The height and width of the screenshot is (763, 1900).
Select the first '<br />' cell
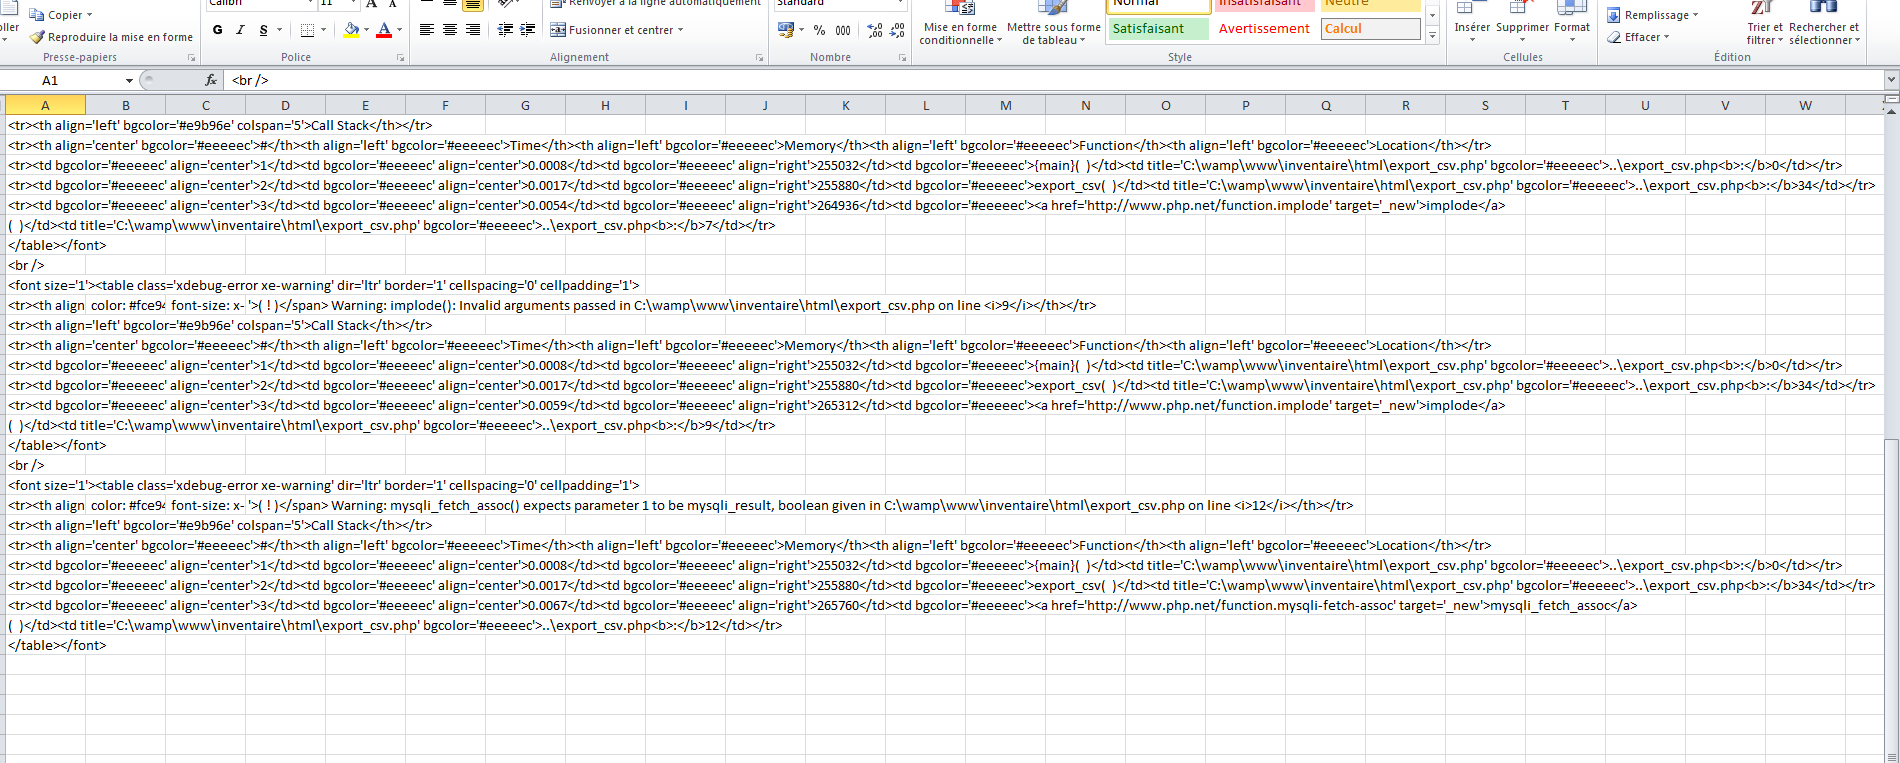(x=45, y=265)
